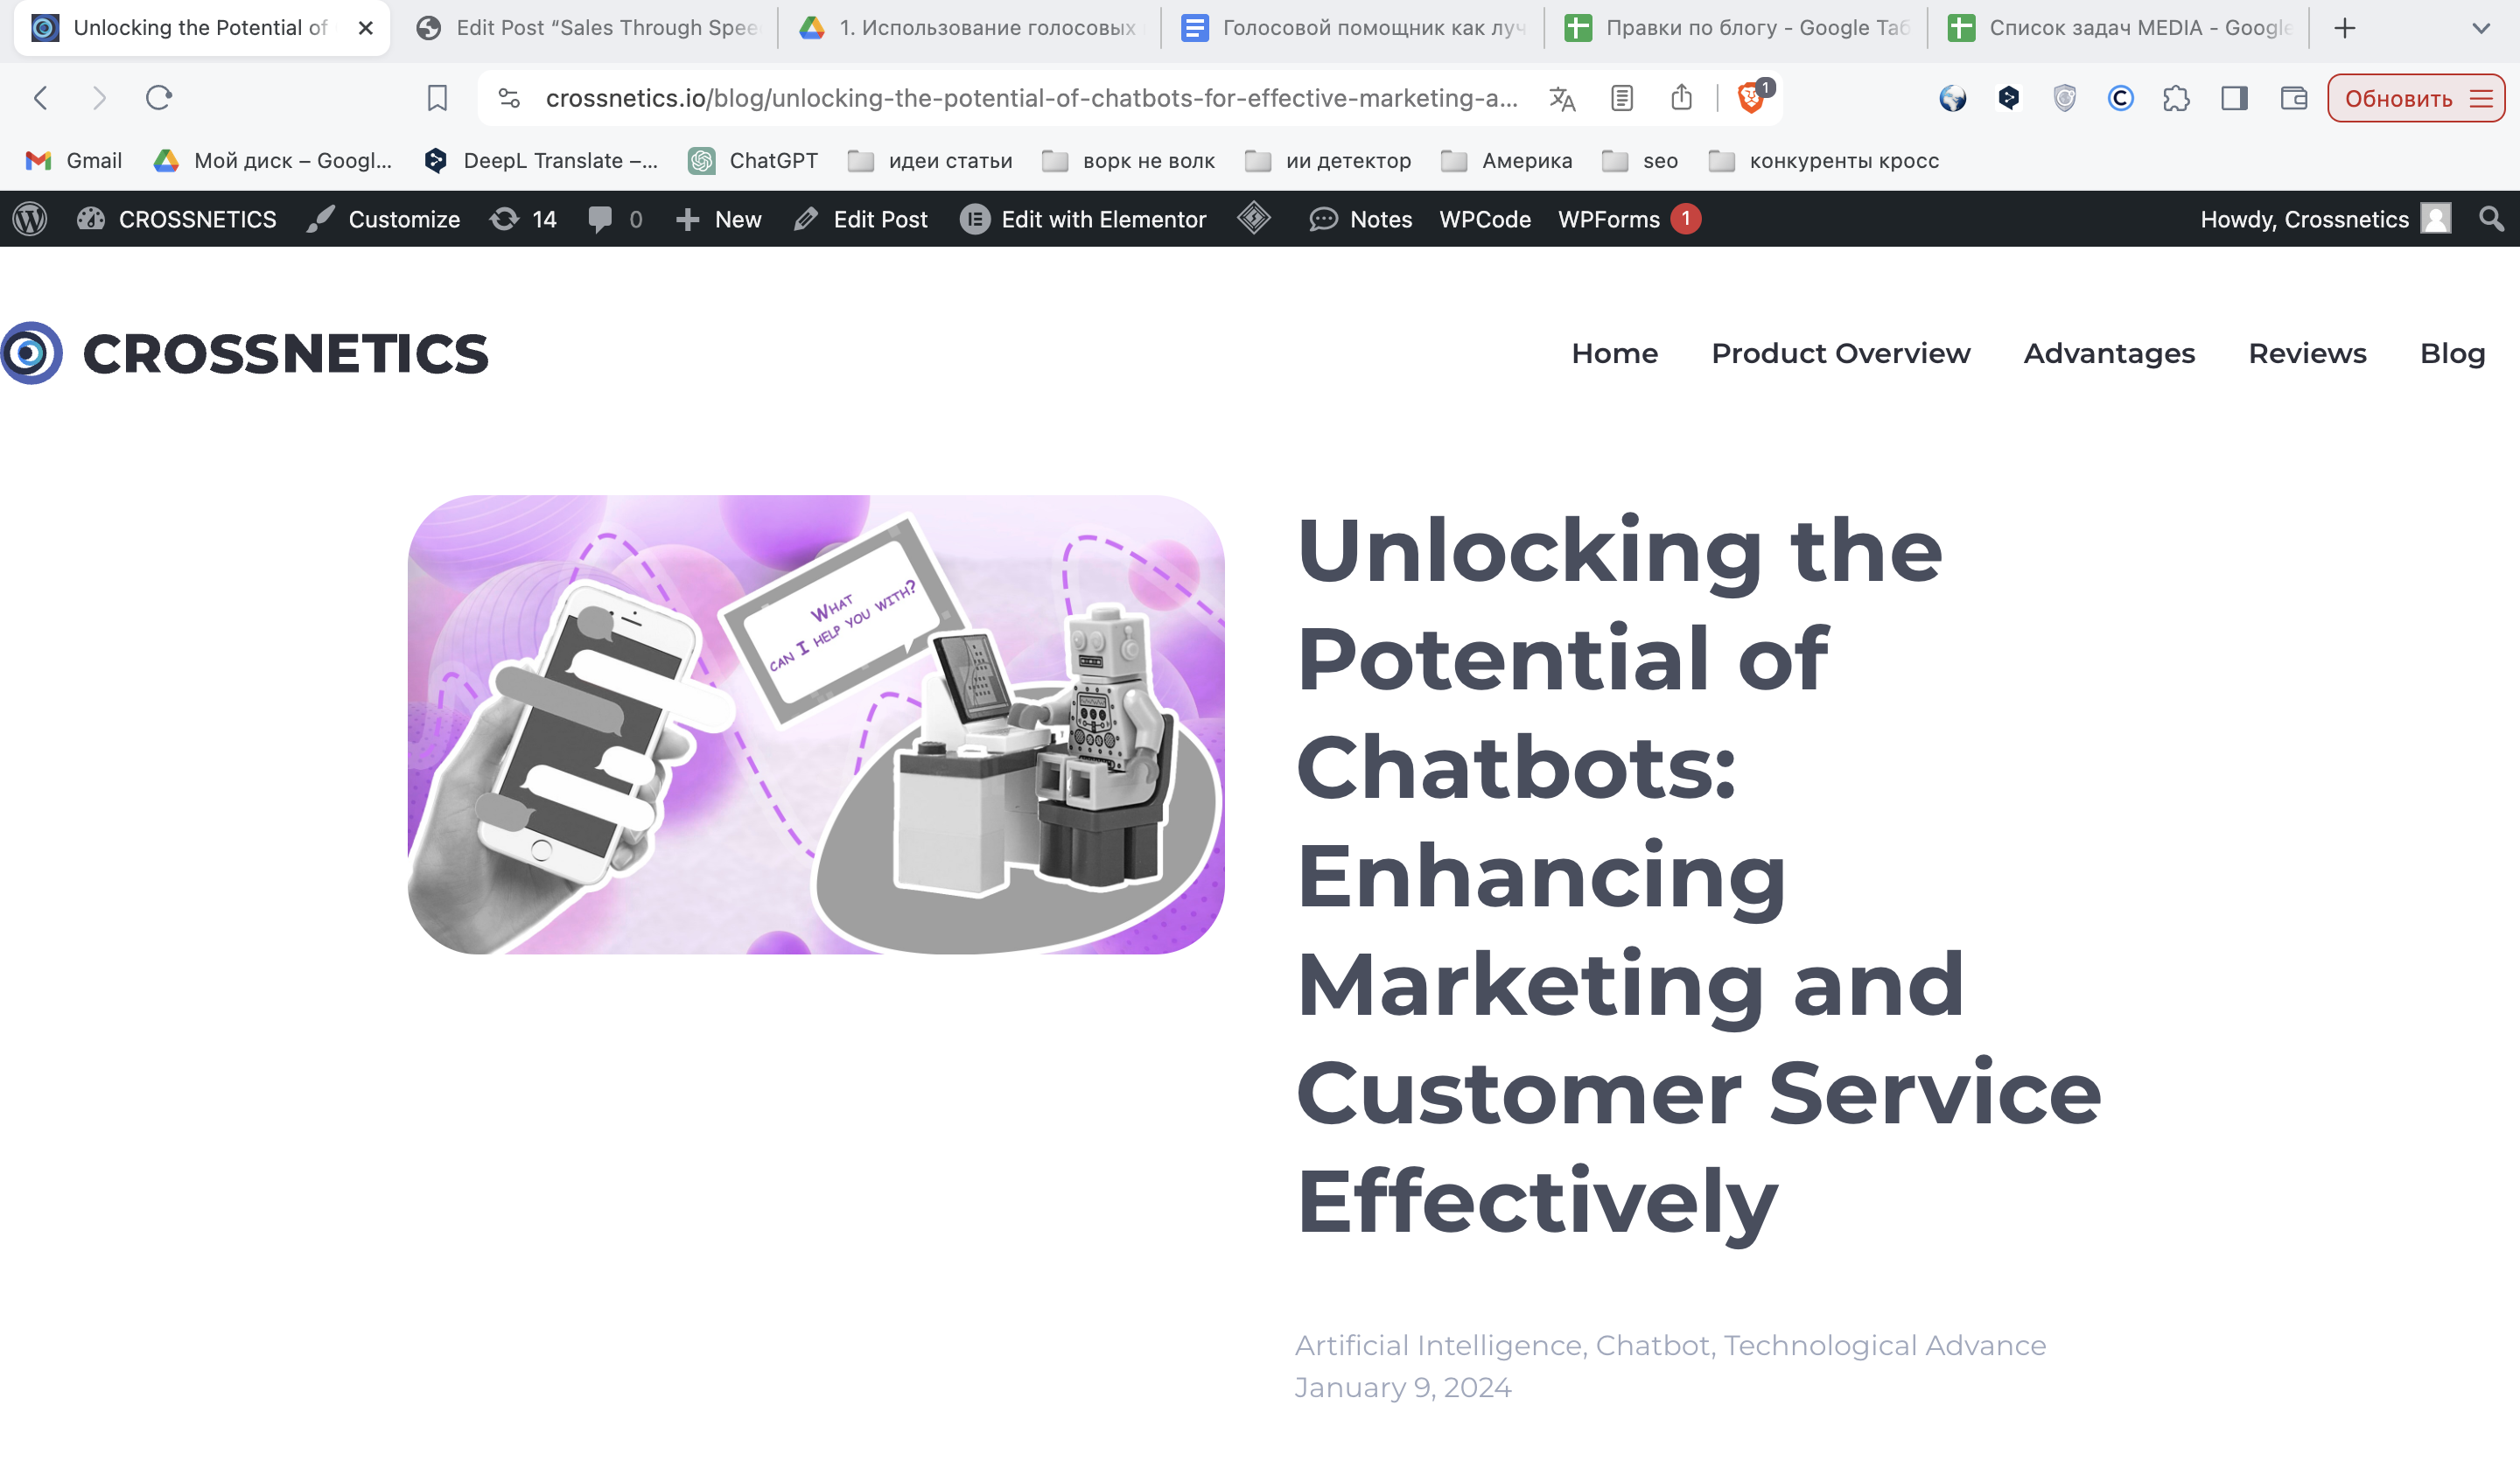Open Blog in site navigation
2520x1468 pixels.
(x=2452, y=353)
